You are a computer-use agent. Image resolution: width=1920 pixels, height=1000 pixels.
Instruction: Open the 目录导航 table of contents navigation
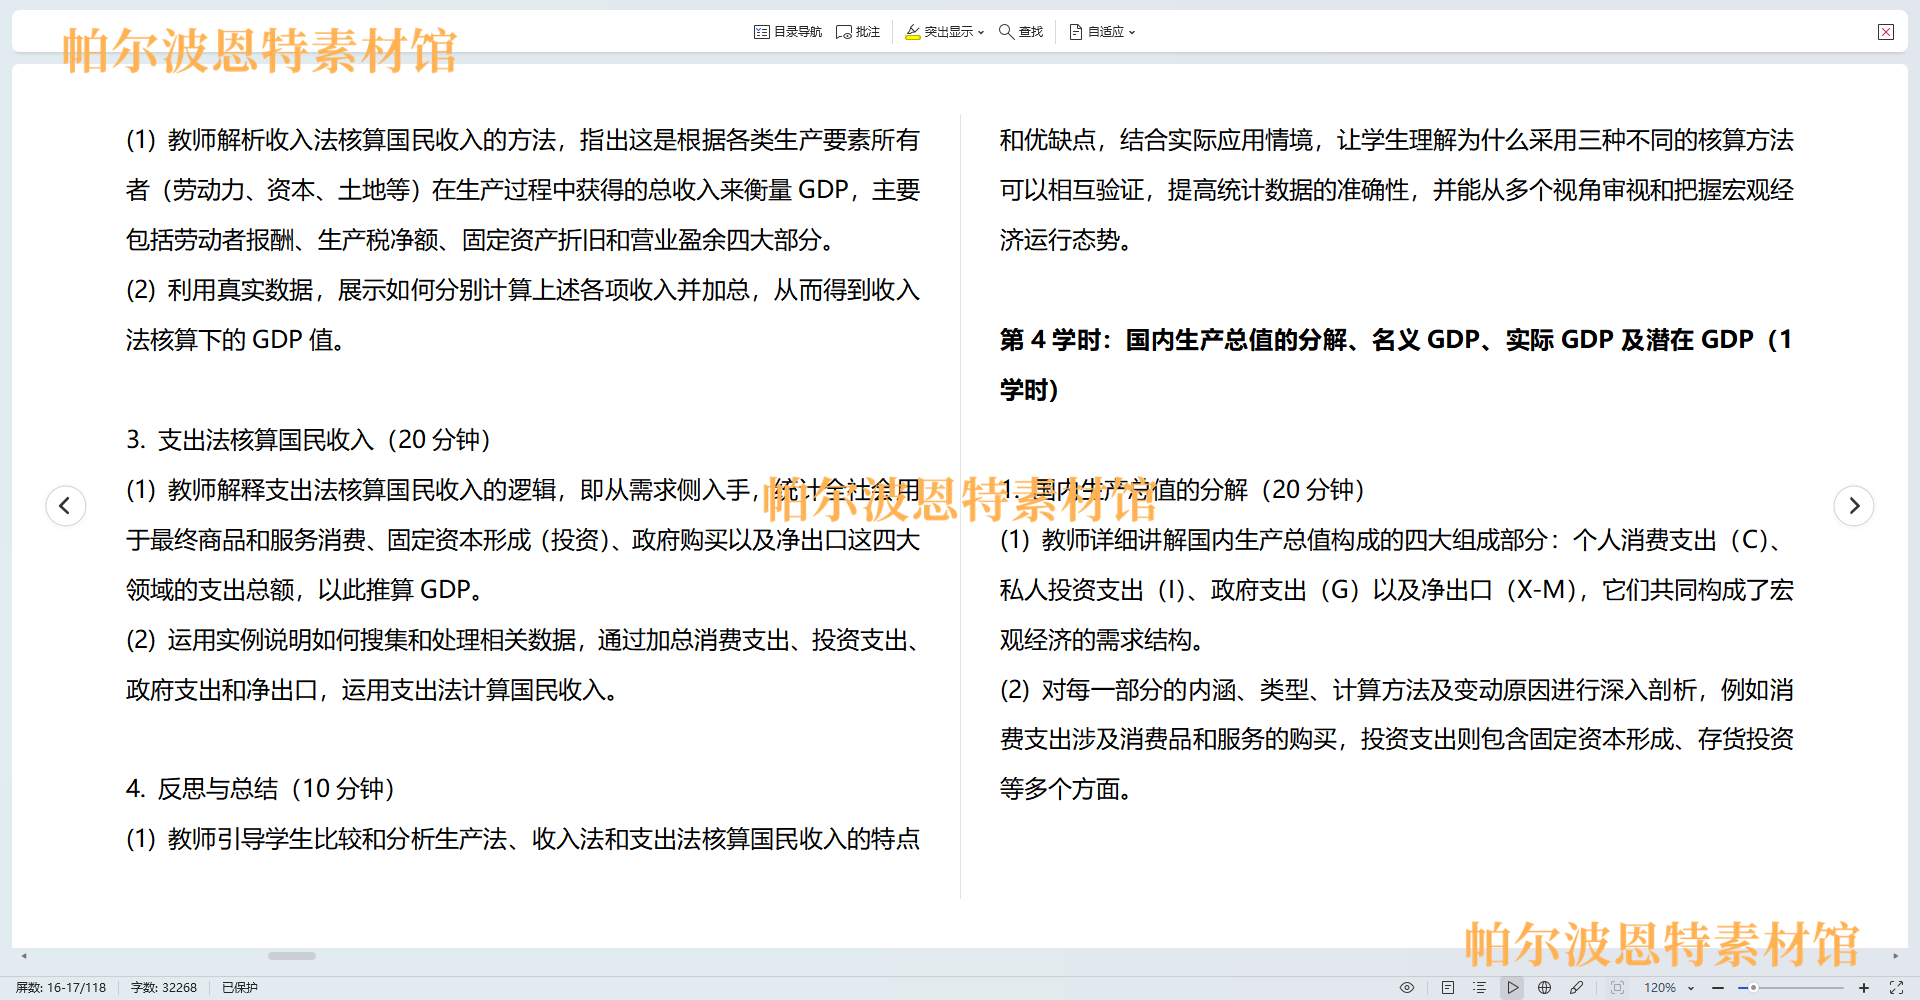[787, 32]
